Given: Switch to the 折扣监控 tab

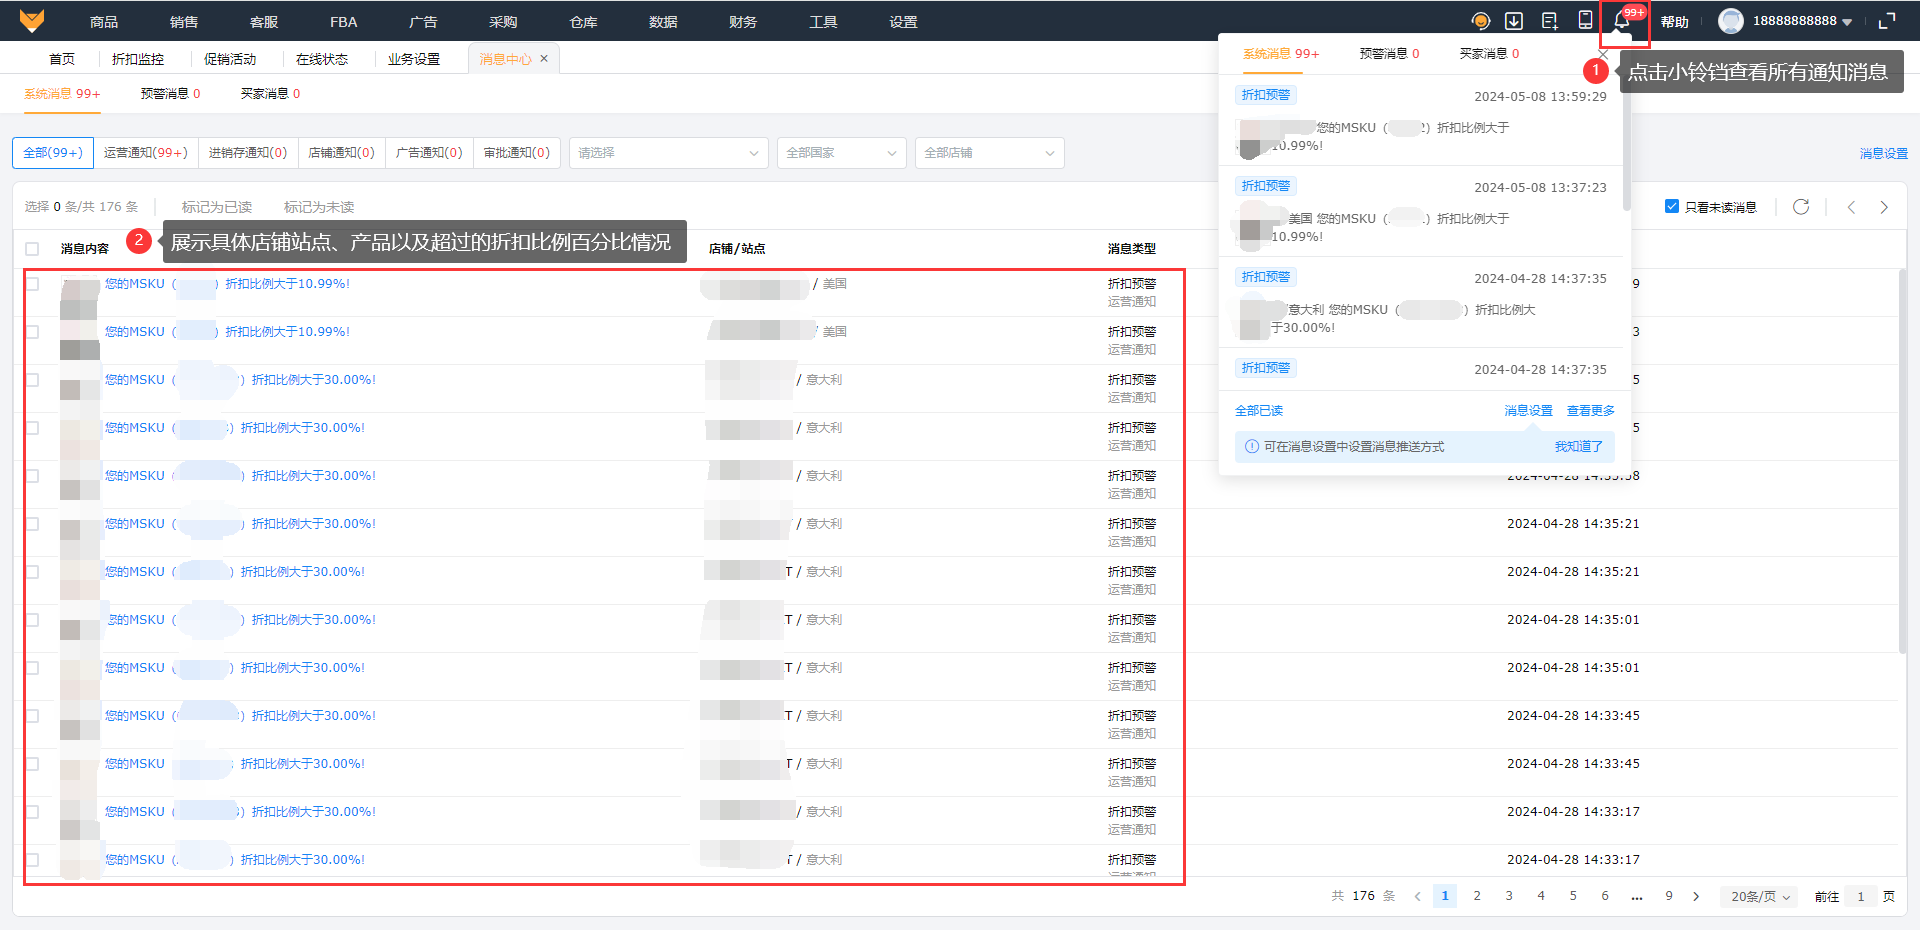Looking at the screenshot, I should 138,59.
